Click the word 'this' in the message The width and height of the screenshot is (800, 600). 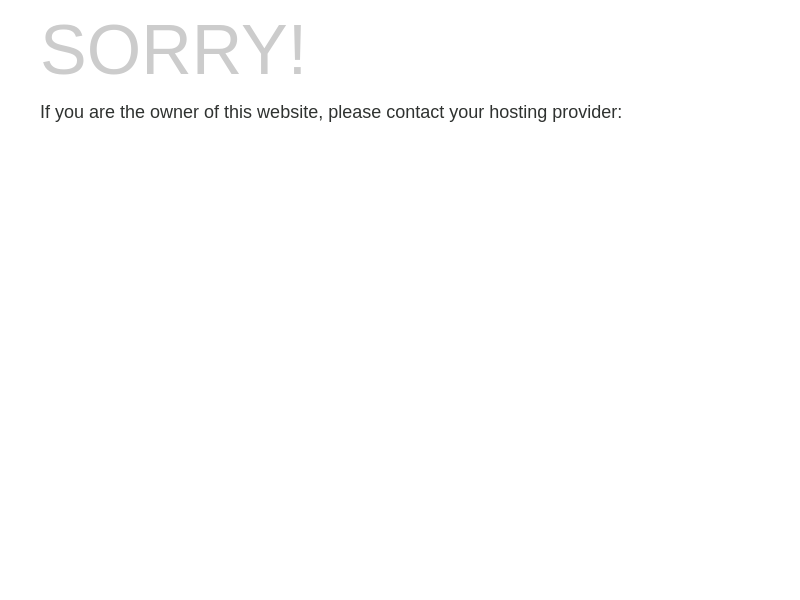238,112
